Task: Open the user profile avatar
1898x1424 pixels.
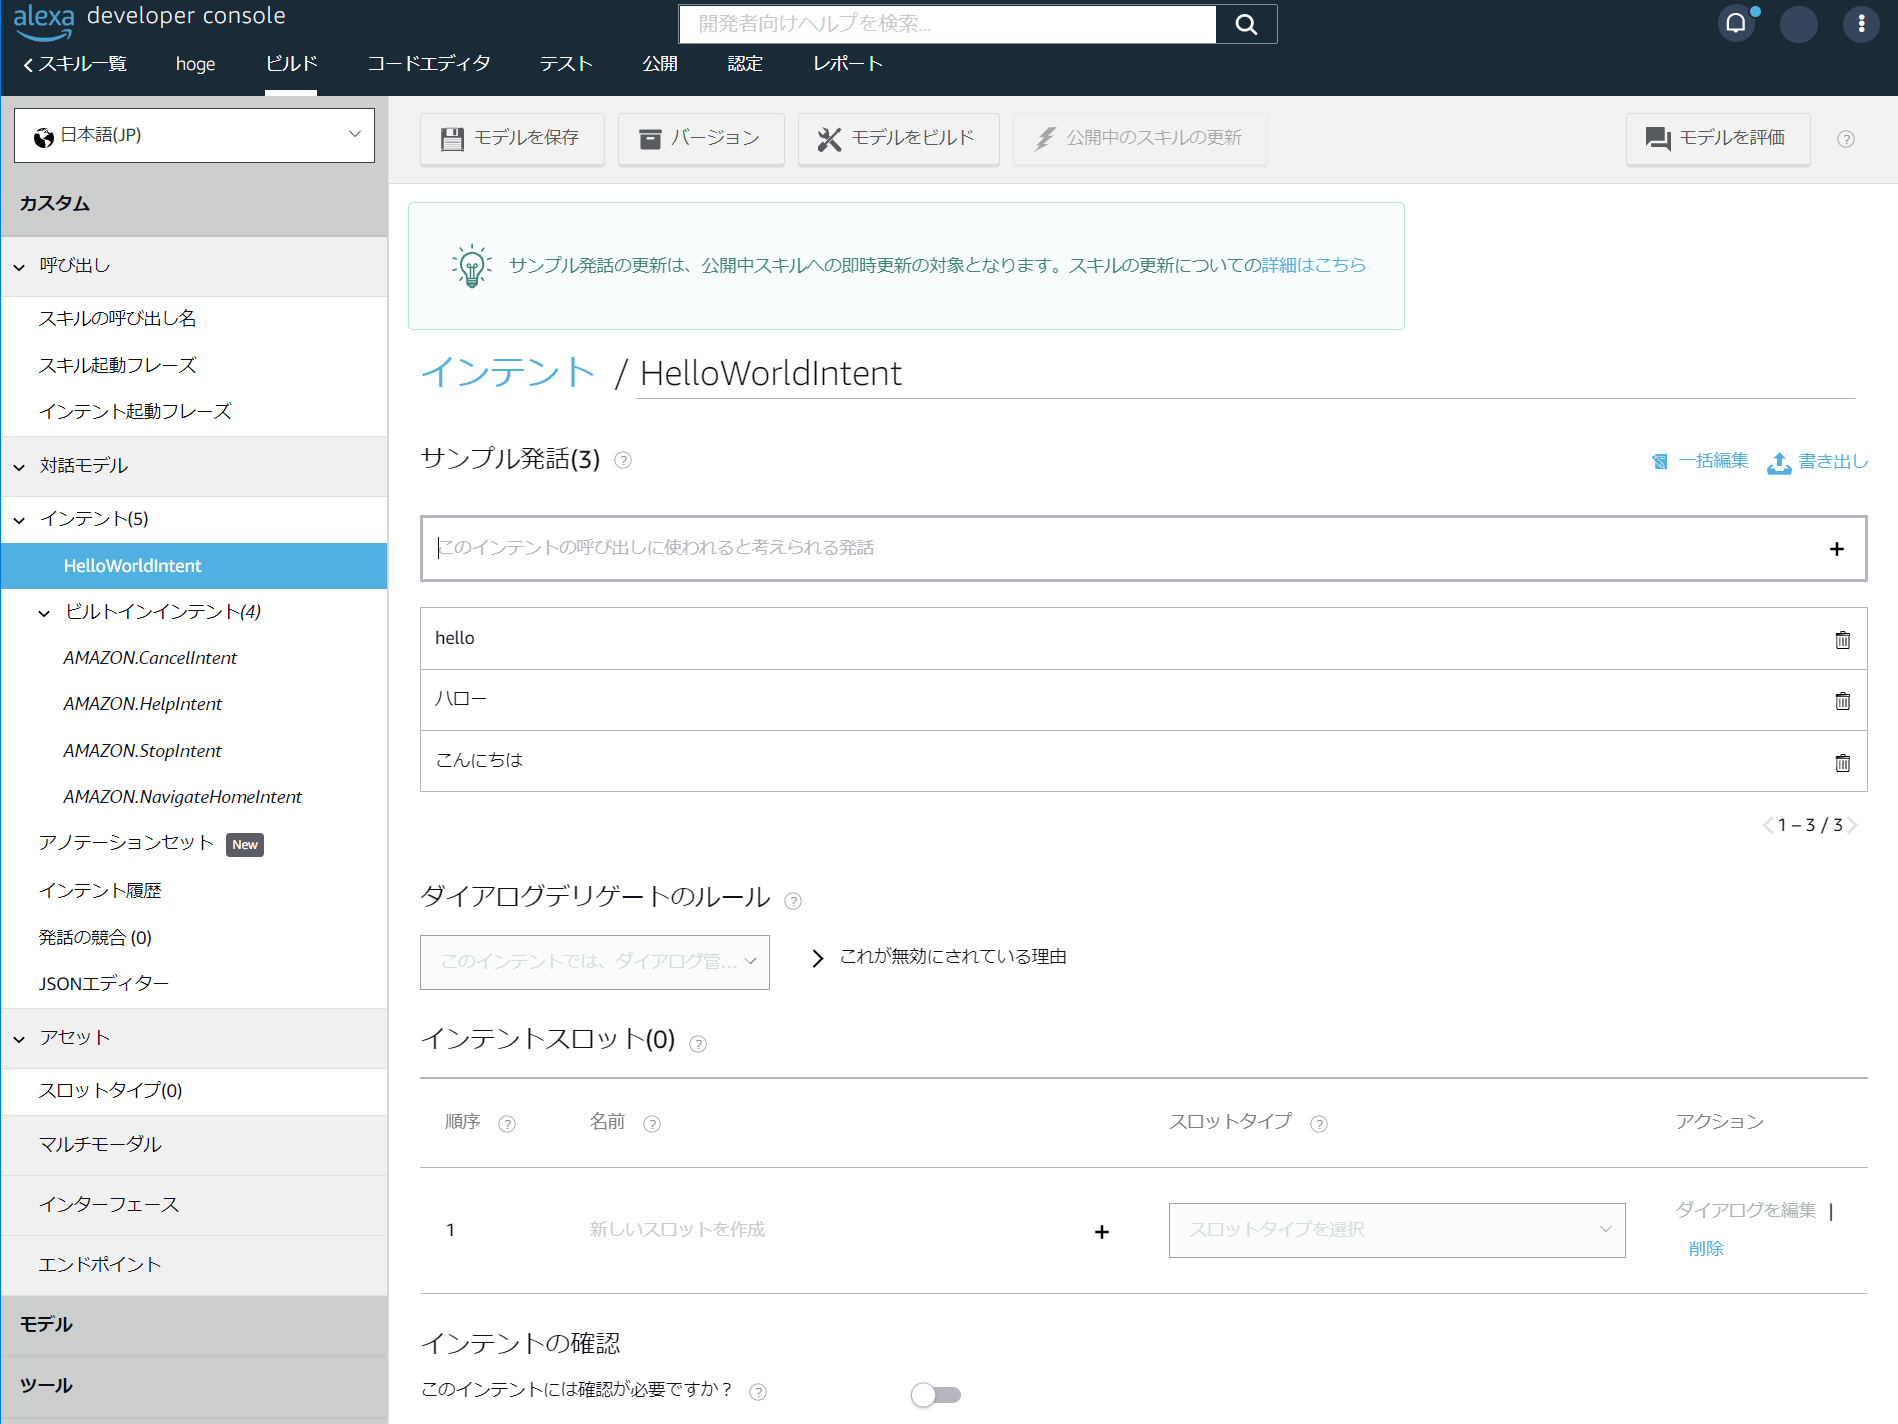Action: (x=1798, y=24)
